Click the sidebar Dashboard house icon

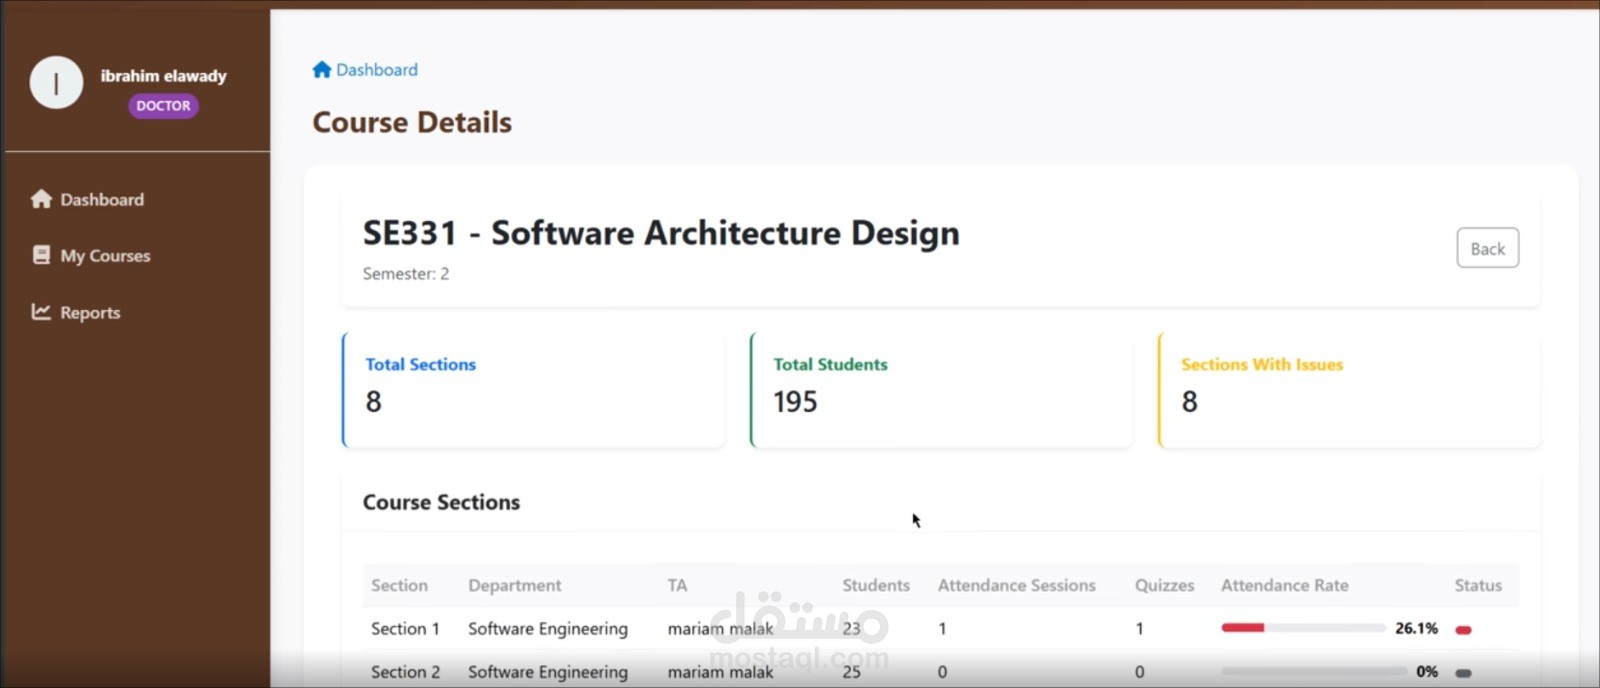coord(41,199)
